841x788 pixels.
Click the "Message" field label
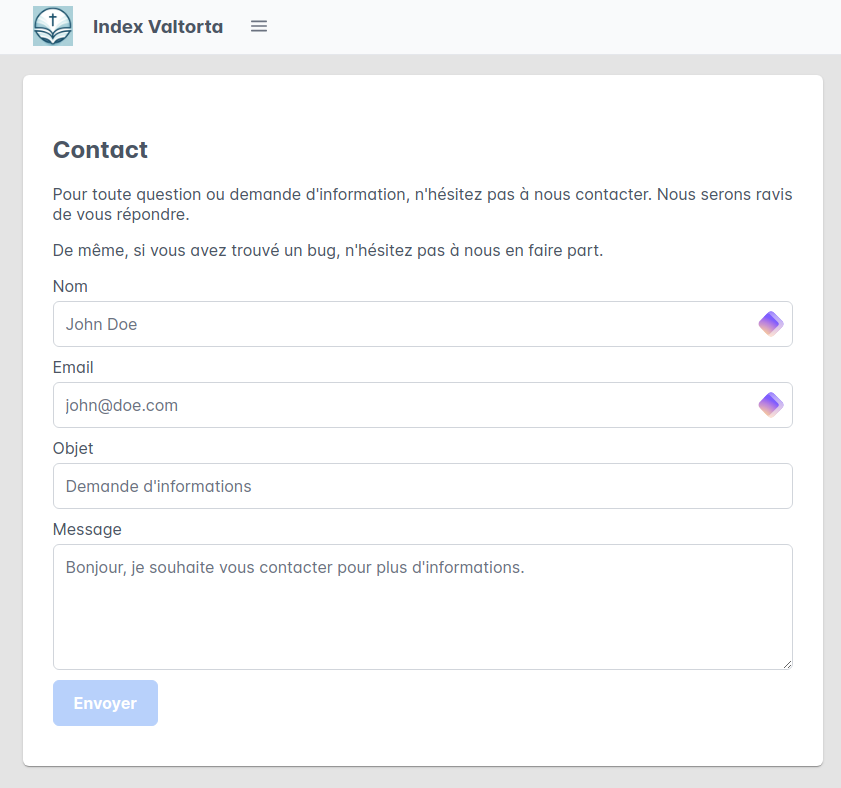click(87, 530)
